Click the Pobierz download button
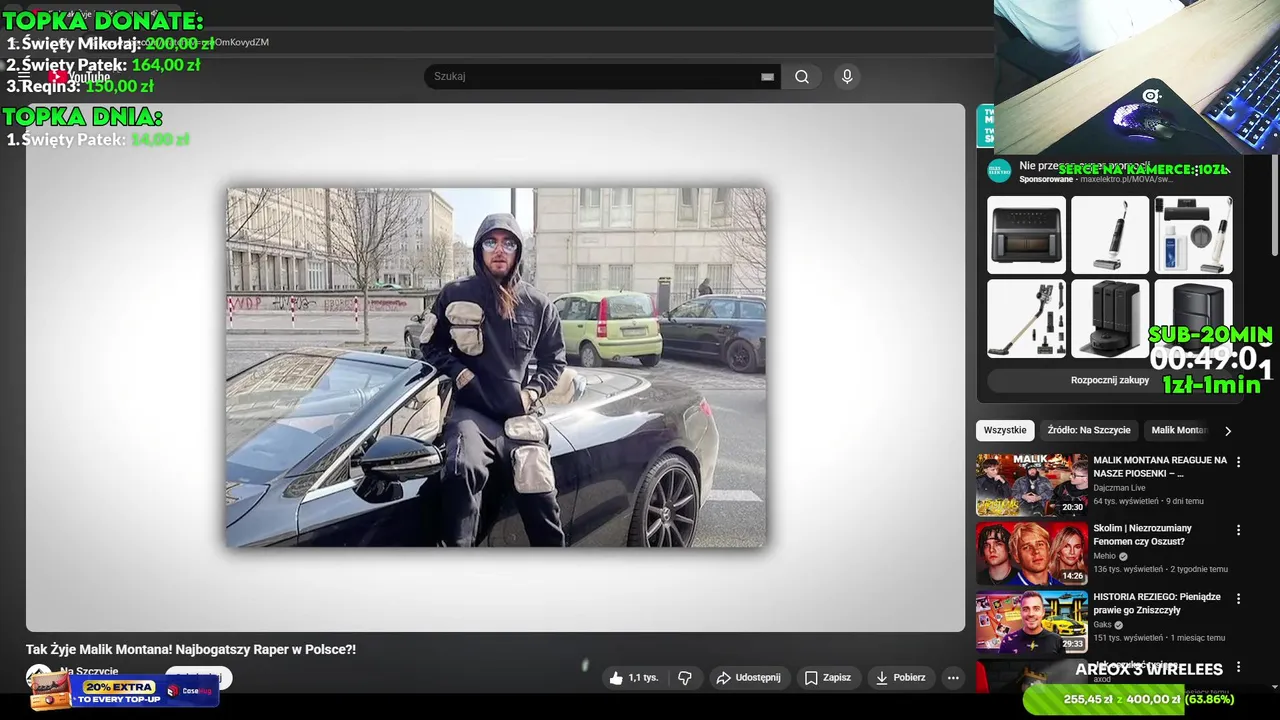The height and width of the screenshot is (720, 1280). click(x=900, y=678)
